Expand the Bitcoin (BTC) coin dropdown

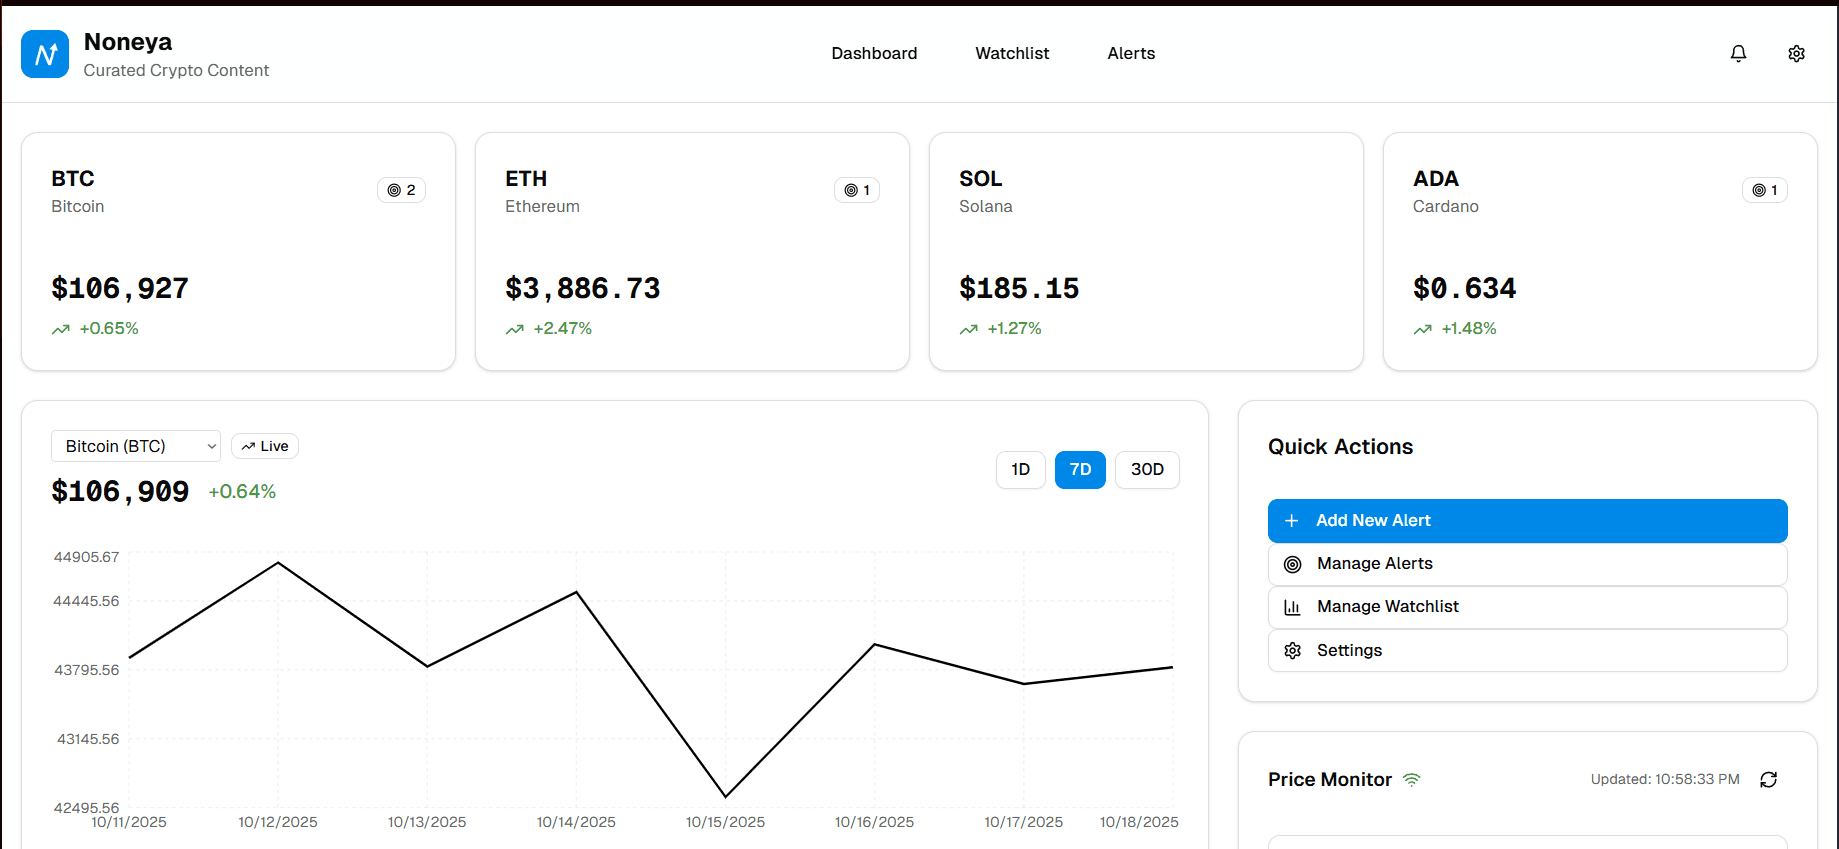pyautogui.click(x=136, y=446)
